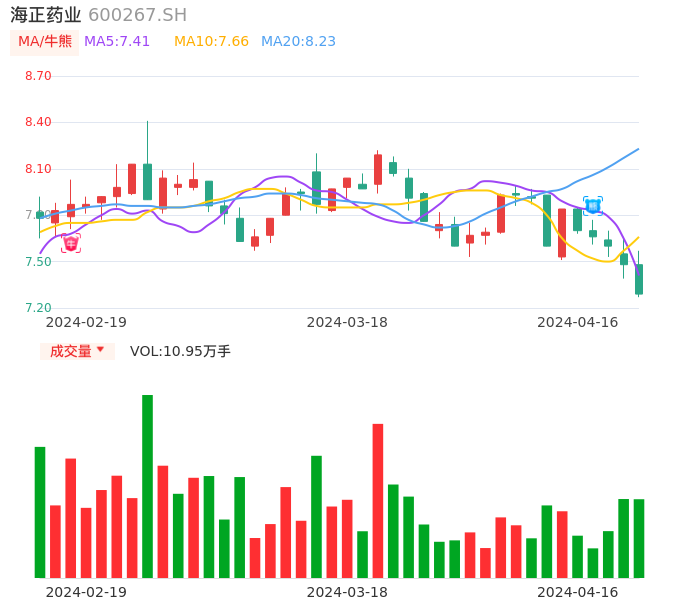Click the tallest green volume bar
Viewport: 686px width, 606px height.
[147, 486]
